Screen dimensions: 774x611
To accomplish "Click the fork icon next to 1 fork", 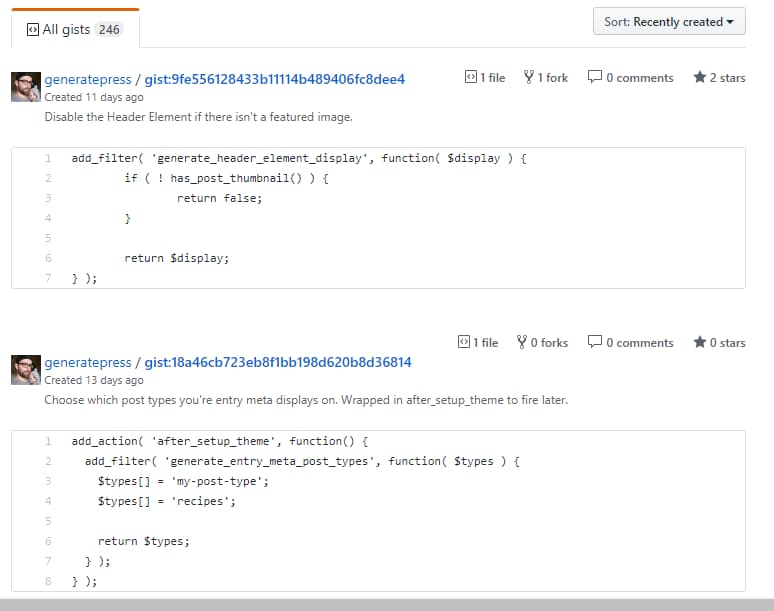I will [x=529, y=77].
